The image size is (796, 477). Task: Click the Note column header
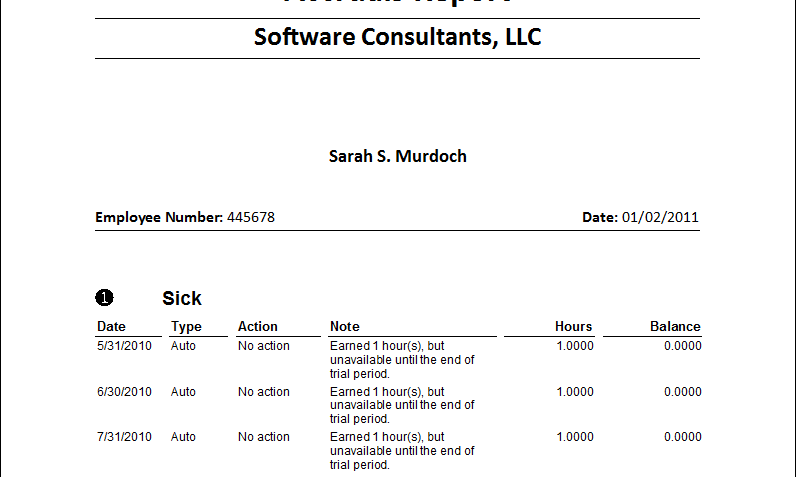(x=345, y=326)
